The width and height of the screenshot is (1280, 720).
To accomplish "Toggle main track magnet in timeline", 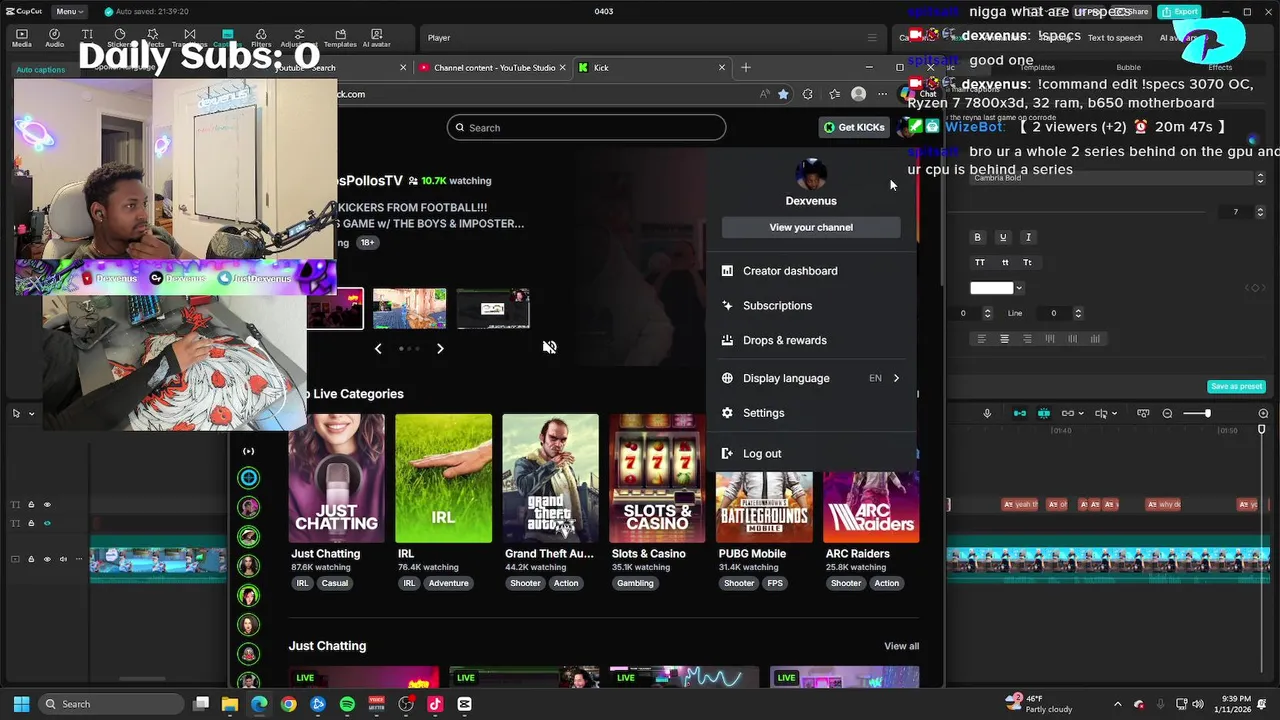I will (1020, 413).
